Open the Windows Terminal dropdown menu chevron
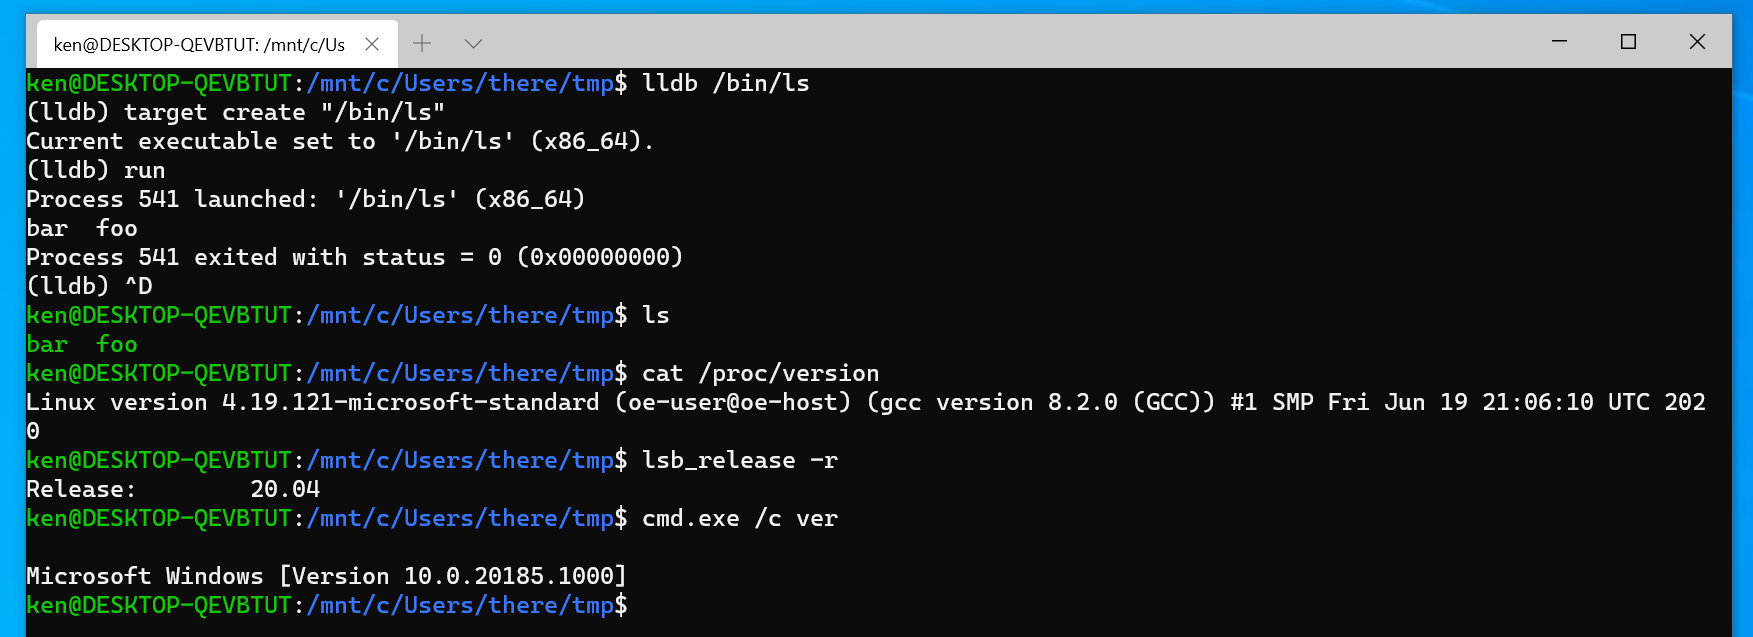 (x=471, y=43)
